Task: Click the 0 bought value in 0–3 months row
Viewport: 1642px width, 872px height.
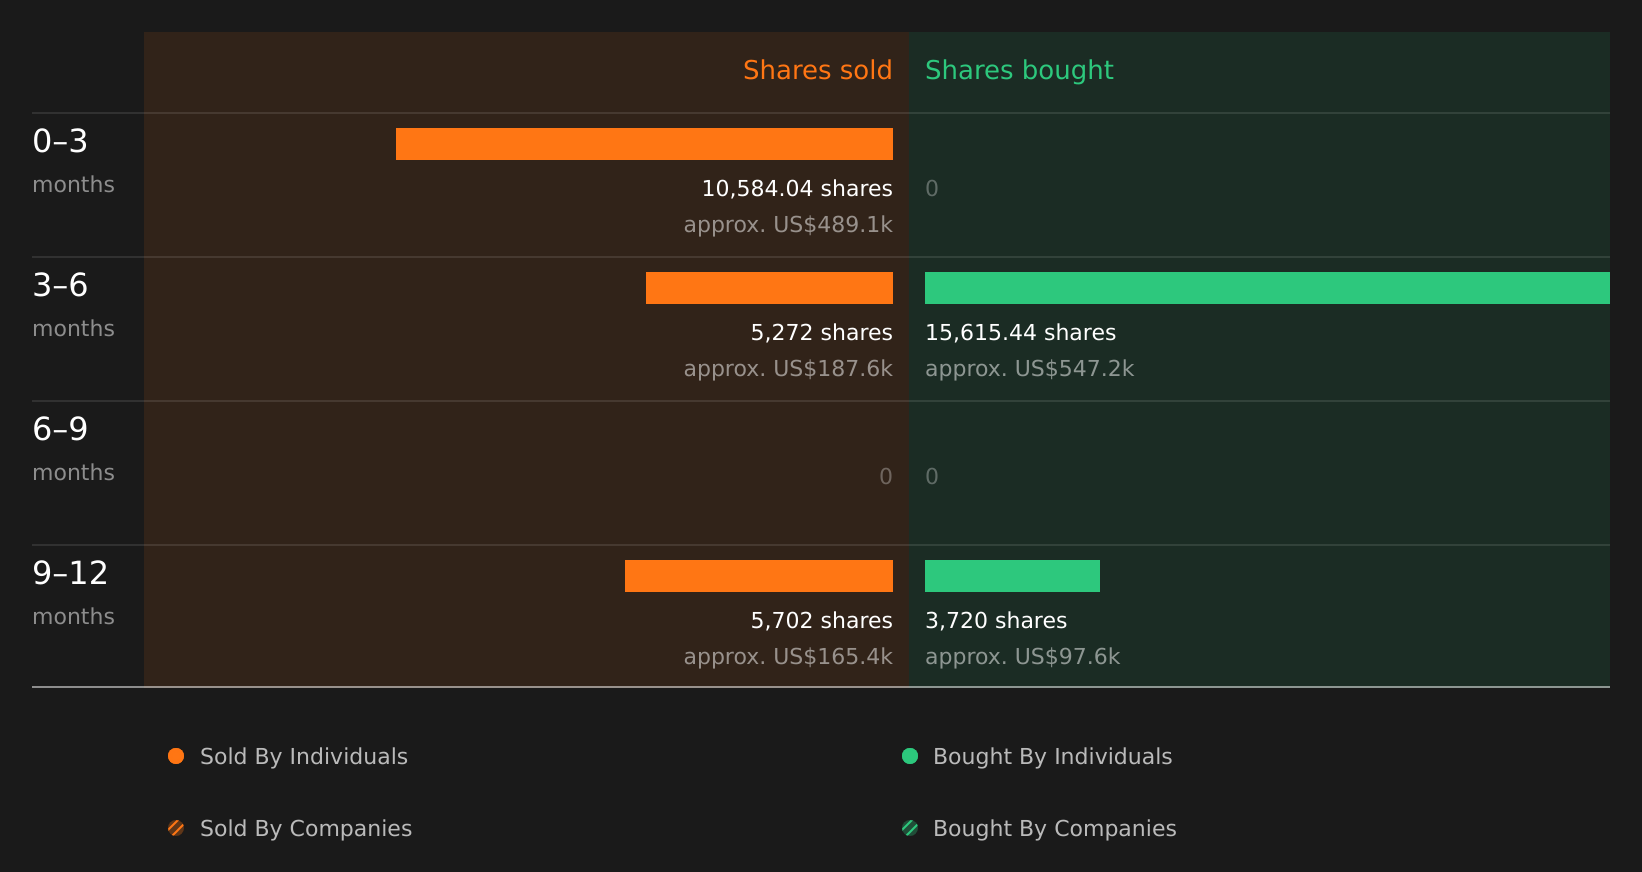Action: (932, 188)
